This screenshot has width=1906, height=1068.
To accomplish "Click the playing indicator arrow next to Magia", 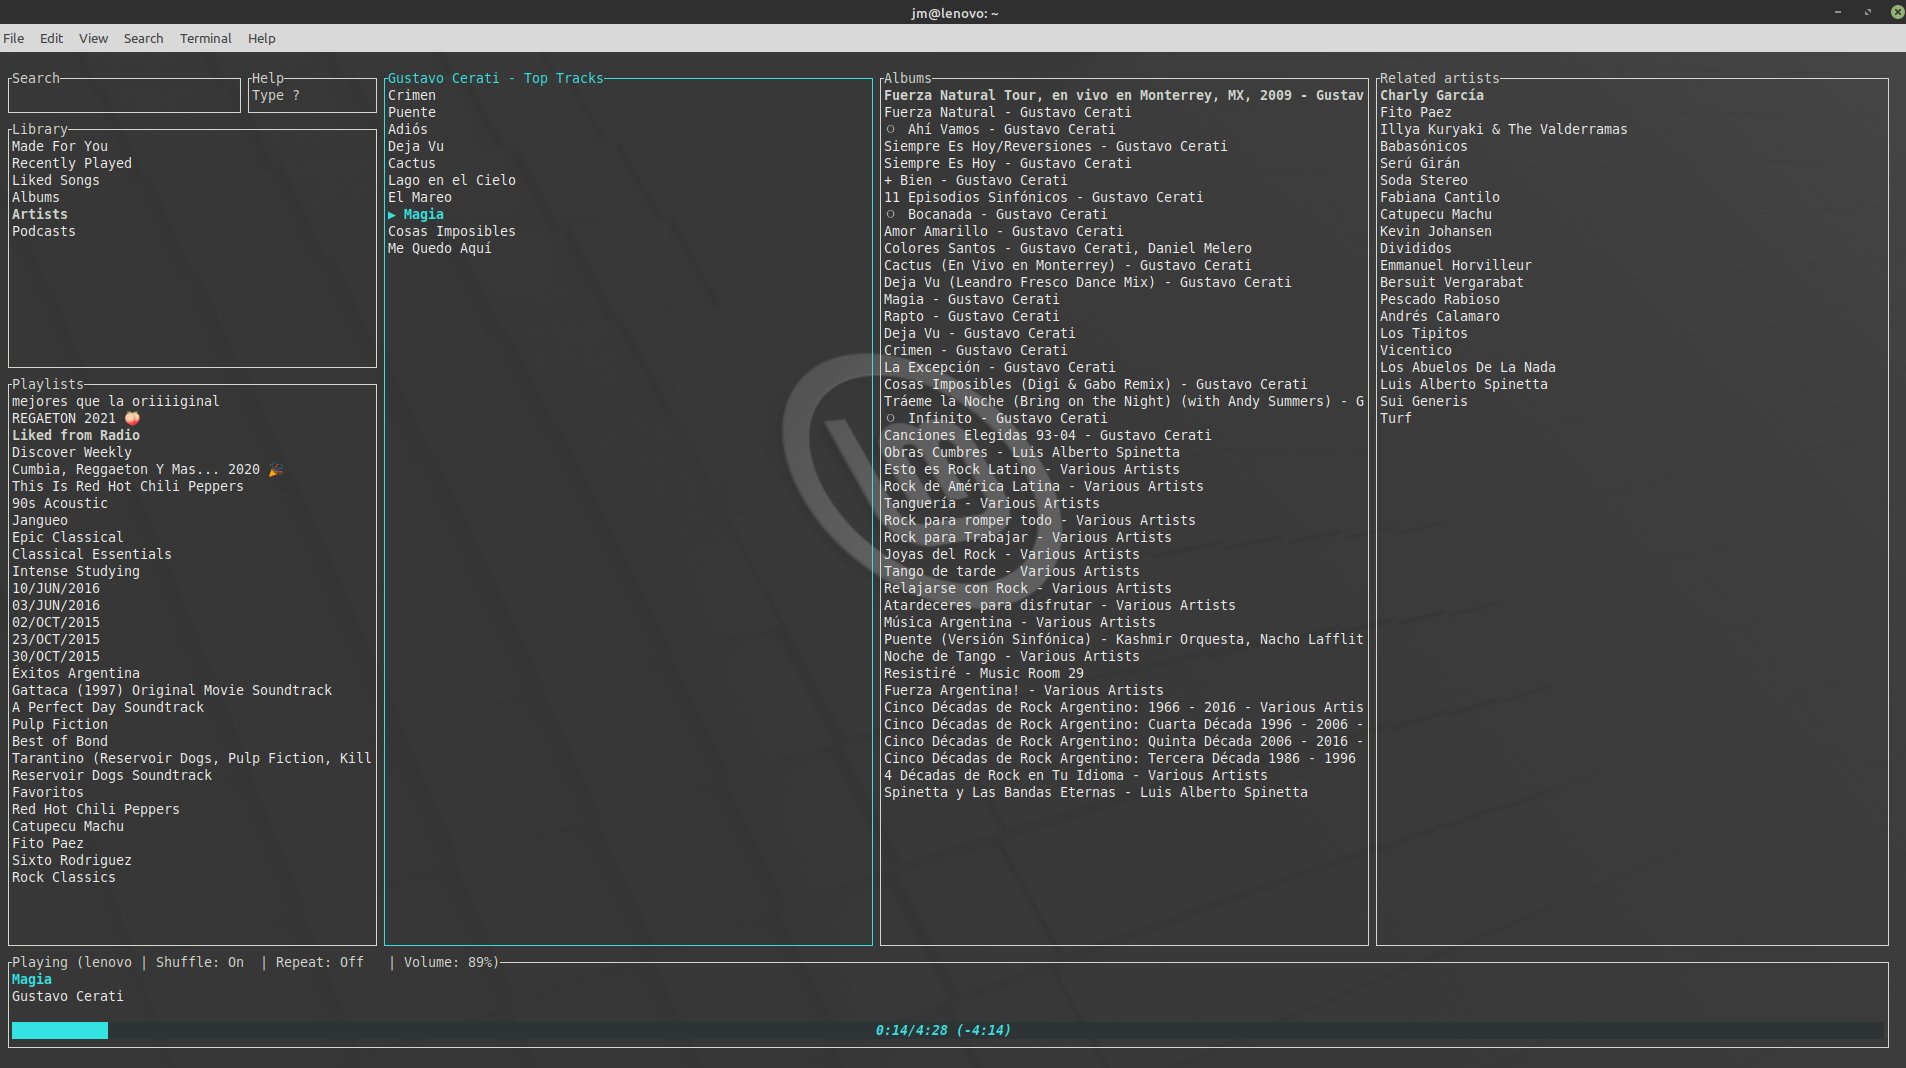I will tap(392, 215).
